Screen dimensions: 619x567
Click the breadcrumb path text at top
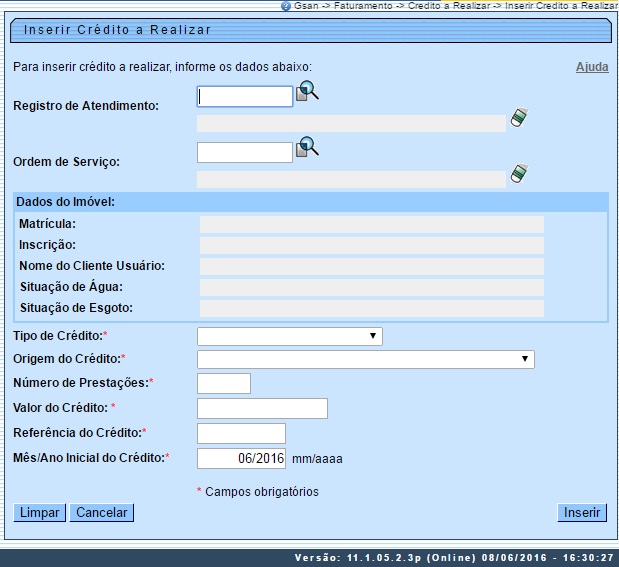[456, 6]
